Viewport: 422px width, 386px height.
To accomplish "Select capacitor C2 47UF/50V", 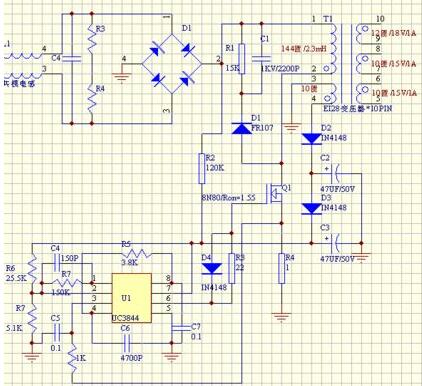I will click(x=336, y=173).
